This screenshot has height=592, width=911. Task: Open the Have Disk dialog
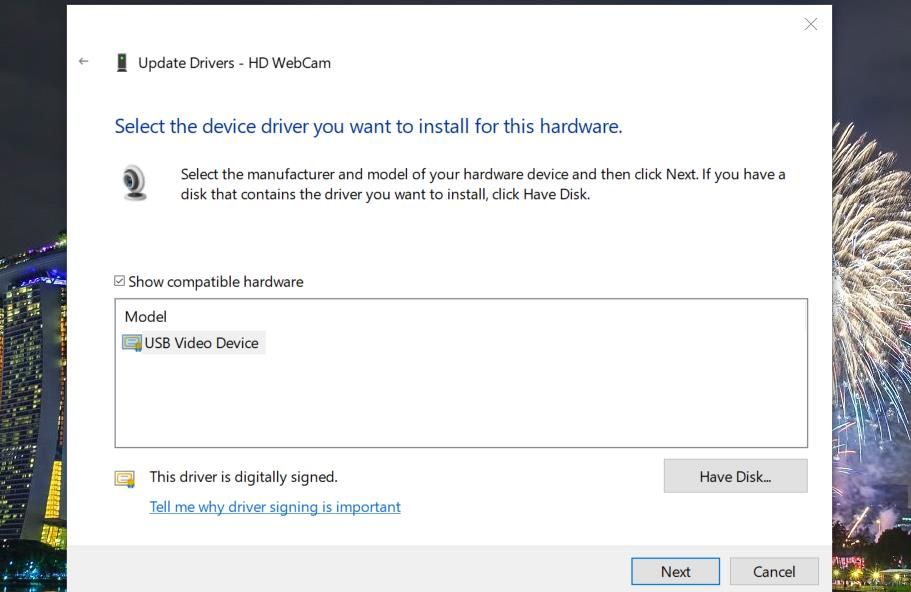tap(736, 476)
